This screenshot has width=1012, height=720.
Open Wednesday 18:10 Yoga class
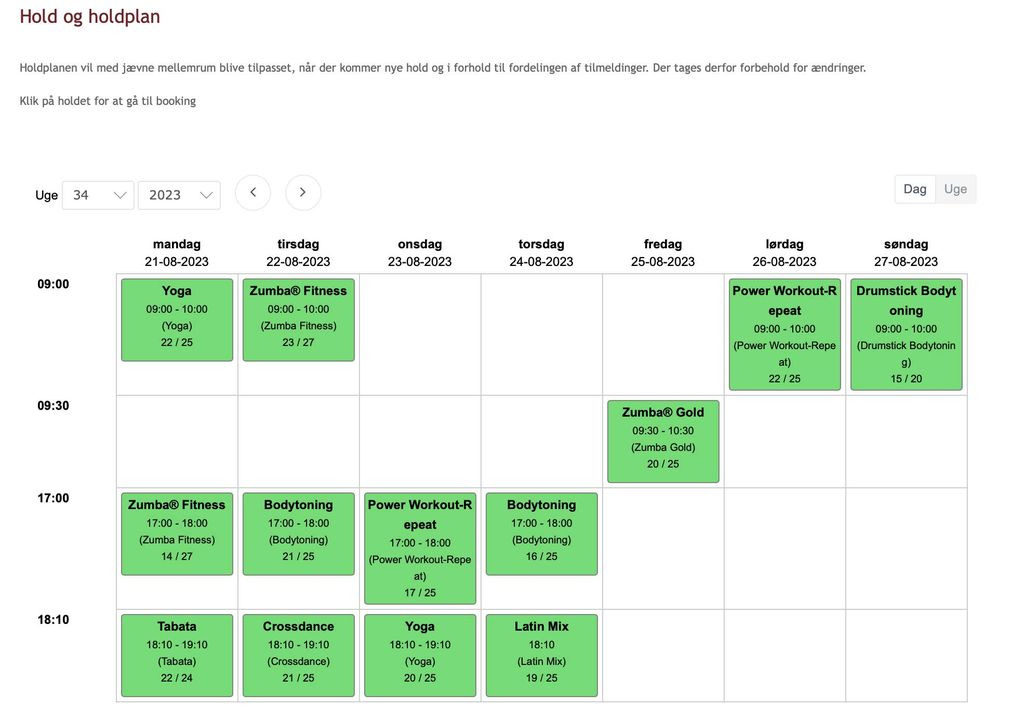click(x=420, y=655)
